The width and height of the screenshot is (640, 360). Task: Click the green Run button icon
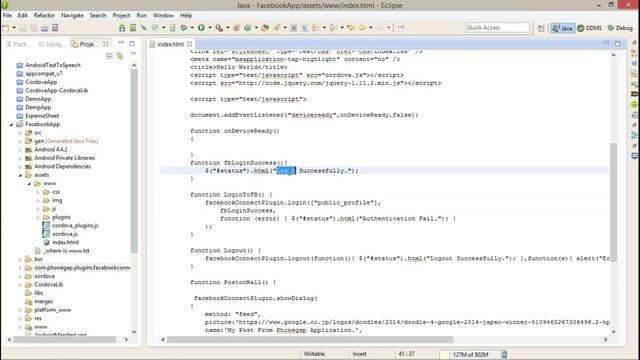(201, 28)
